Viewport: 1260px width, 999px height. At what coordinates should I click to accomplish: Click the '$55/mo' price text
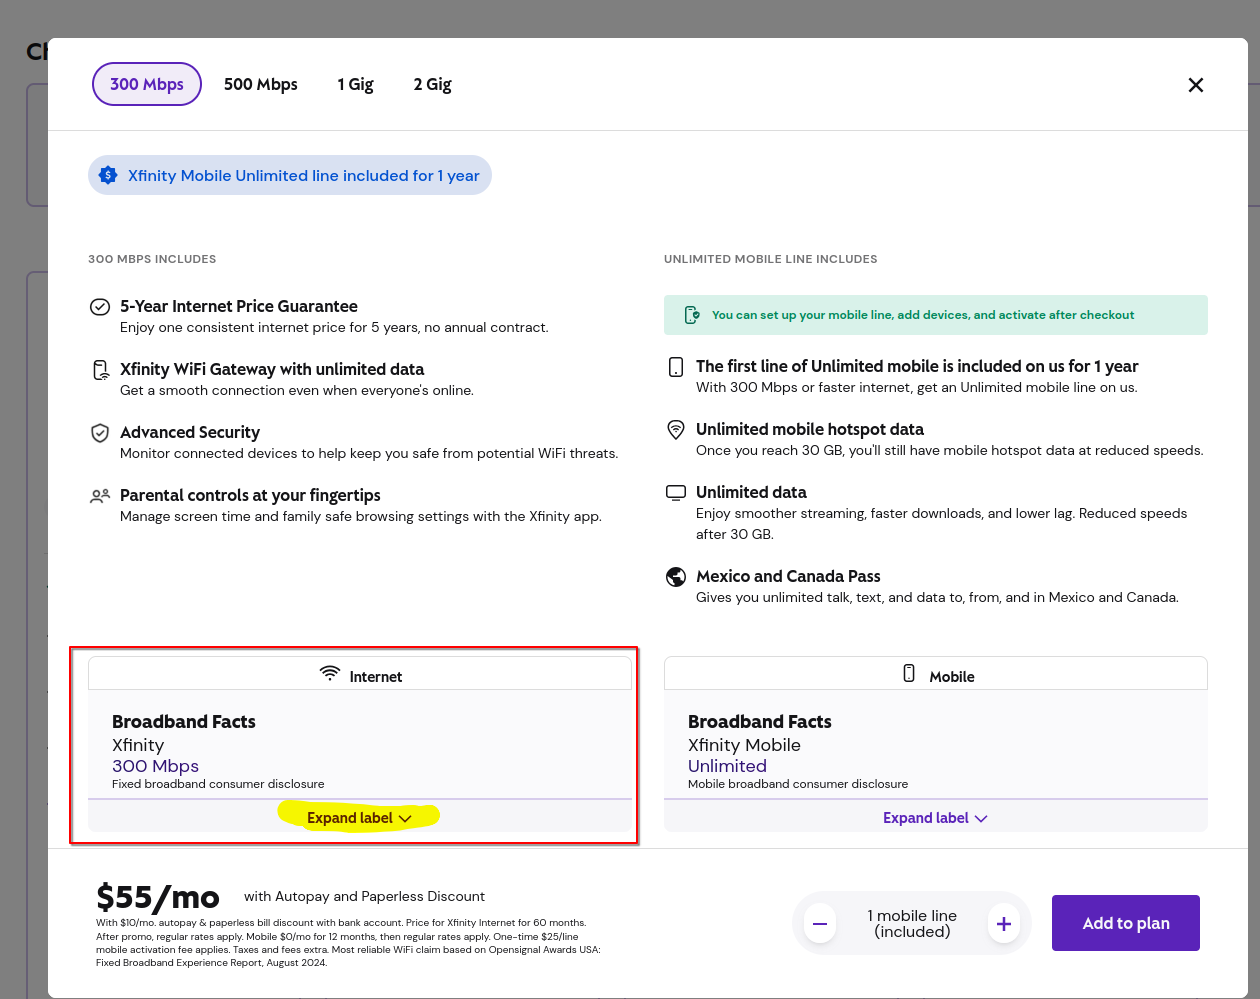158,896
